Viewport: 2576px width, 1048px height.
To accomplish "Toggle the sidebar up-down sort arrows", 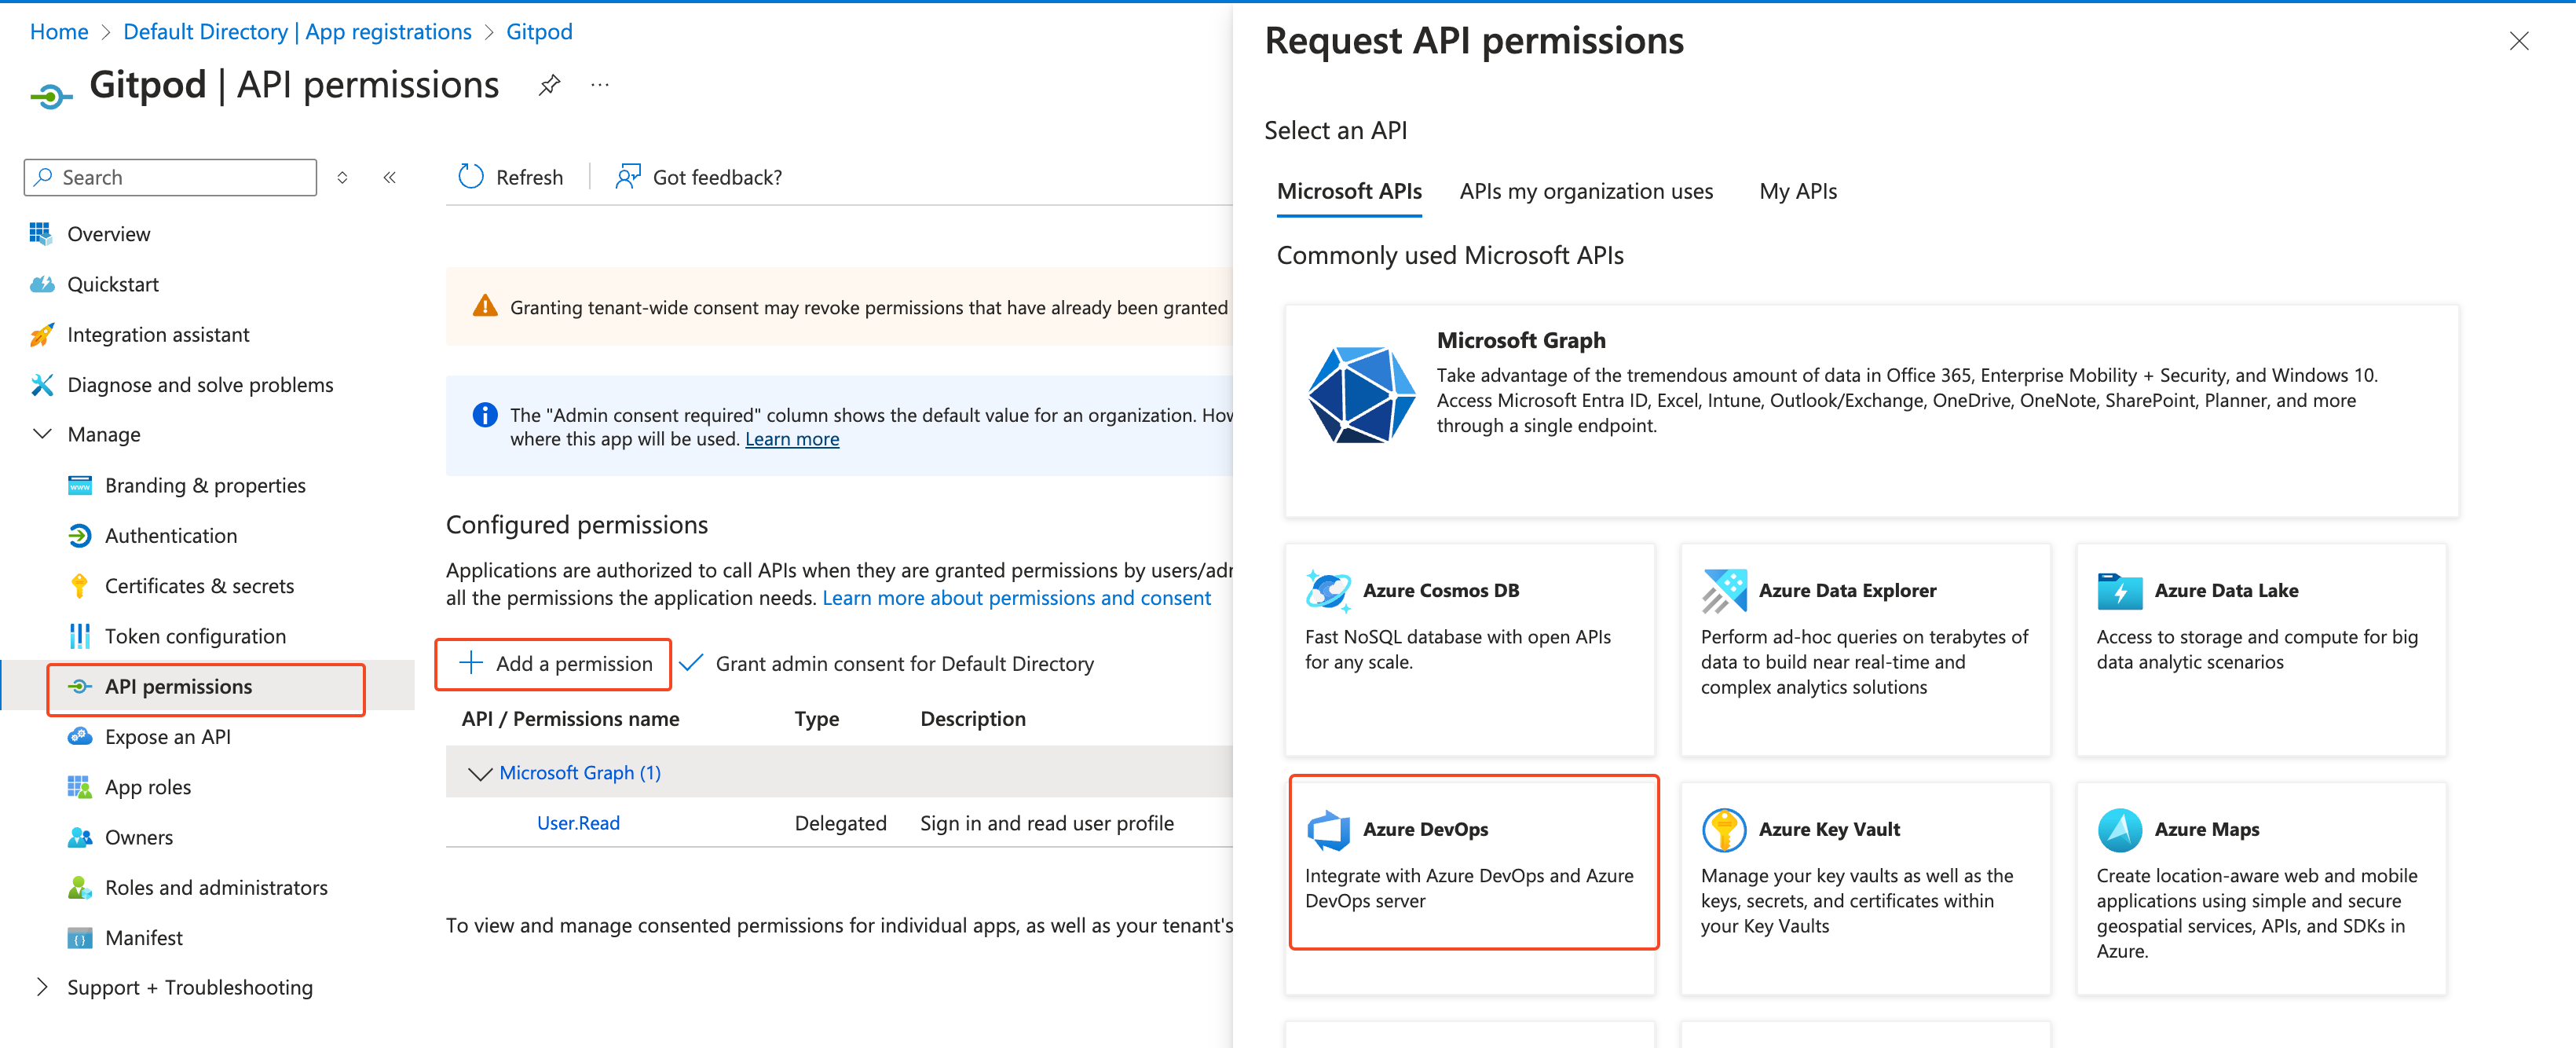I will point(342,177).
